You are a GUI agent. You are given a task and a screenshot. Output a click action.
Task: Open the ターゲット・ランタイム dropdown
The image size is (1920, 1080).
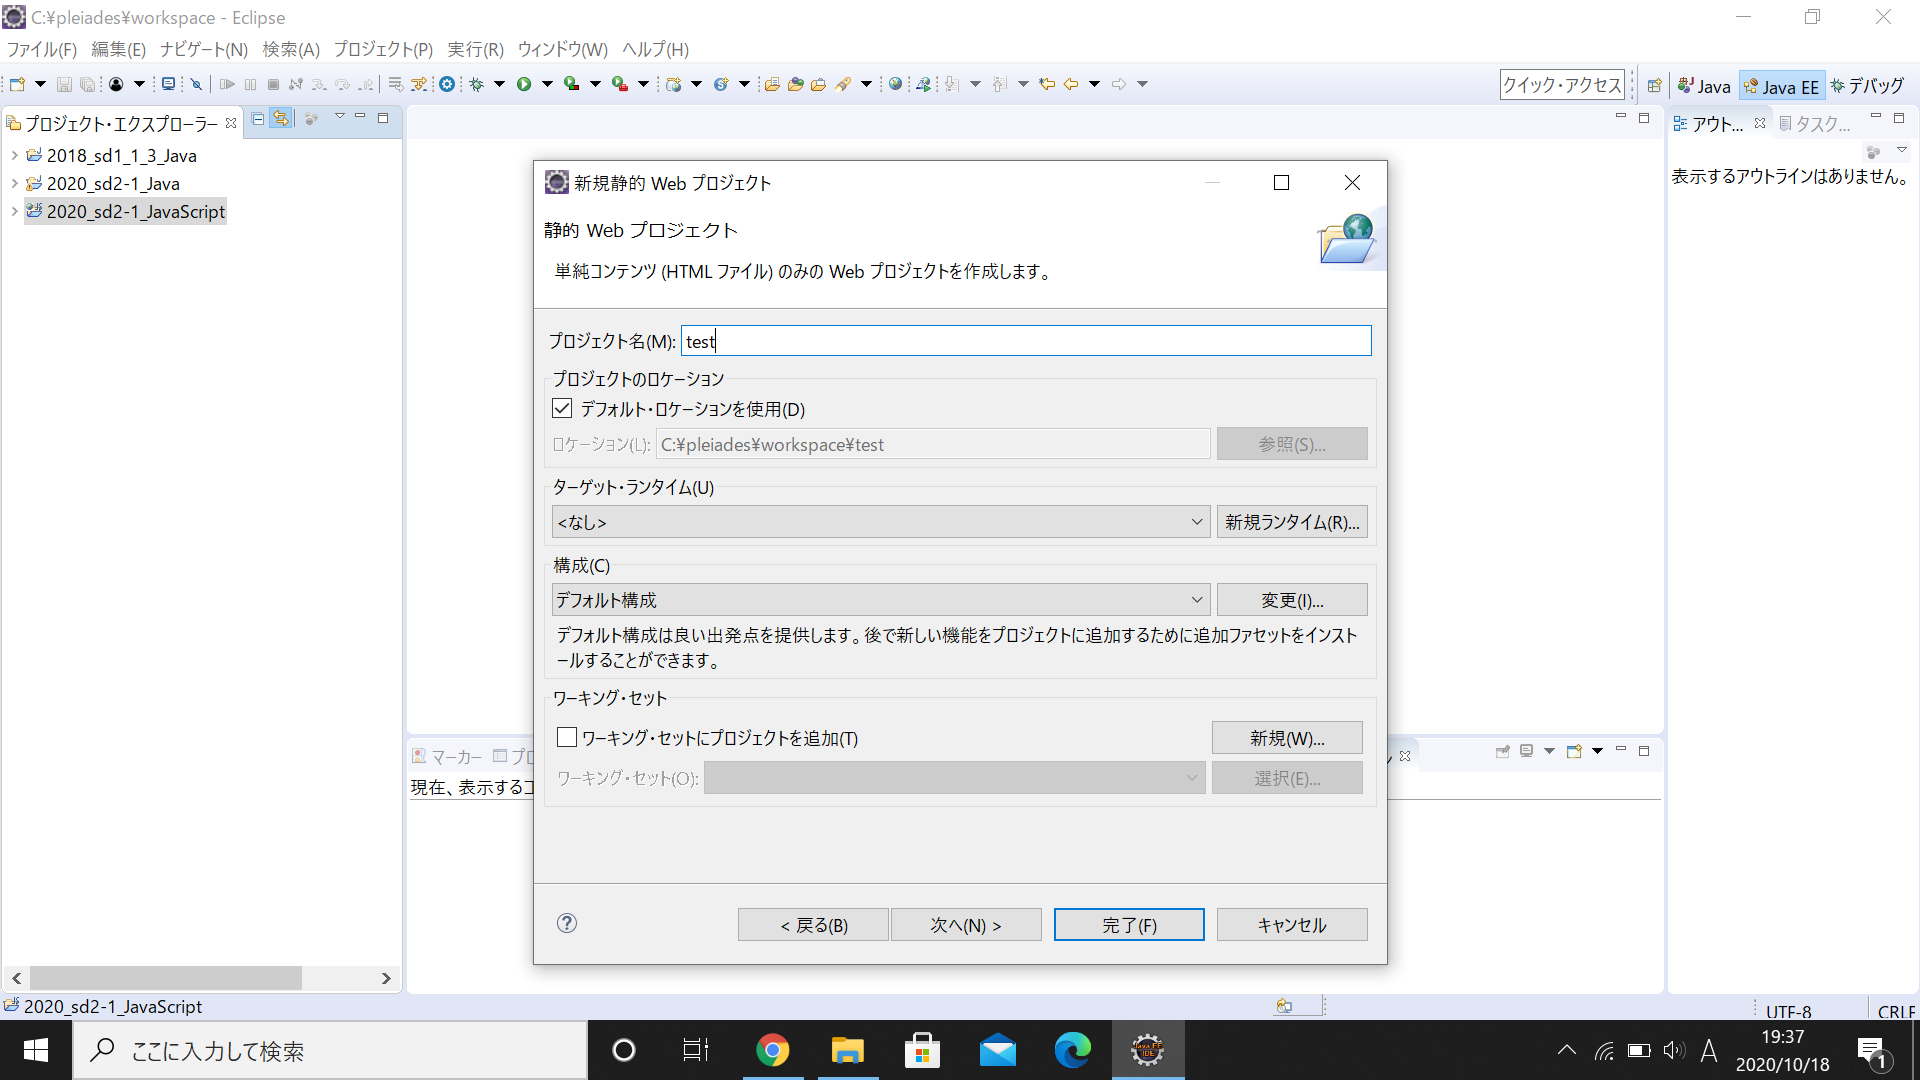[1197, 521]
